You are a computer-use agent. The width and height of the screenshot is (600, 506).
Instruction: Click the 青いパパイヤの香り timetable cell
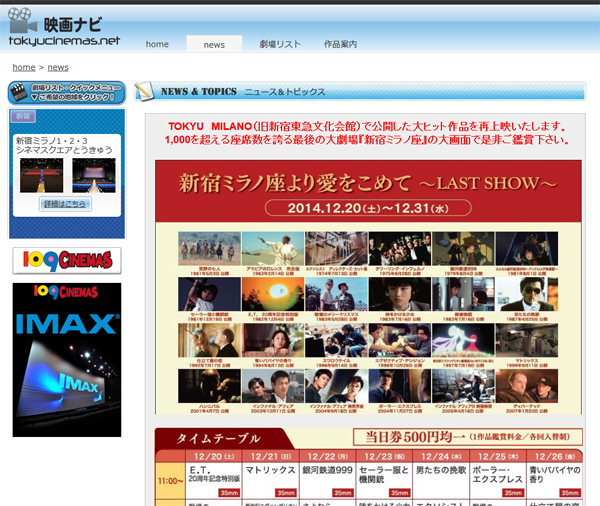tap(554, 481)
